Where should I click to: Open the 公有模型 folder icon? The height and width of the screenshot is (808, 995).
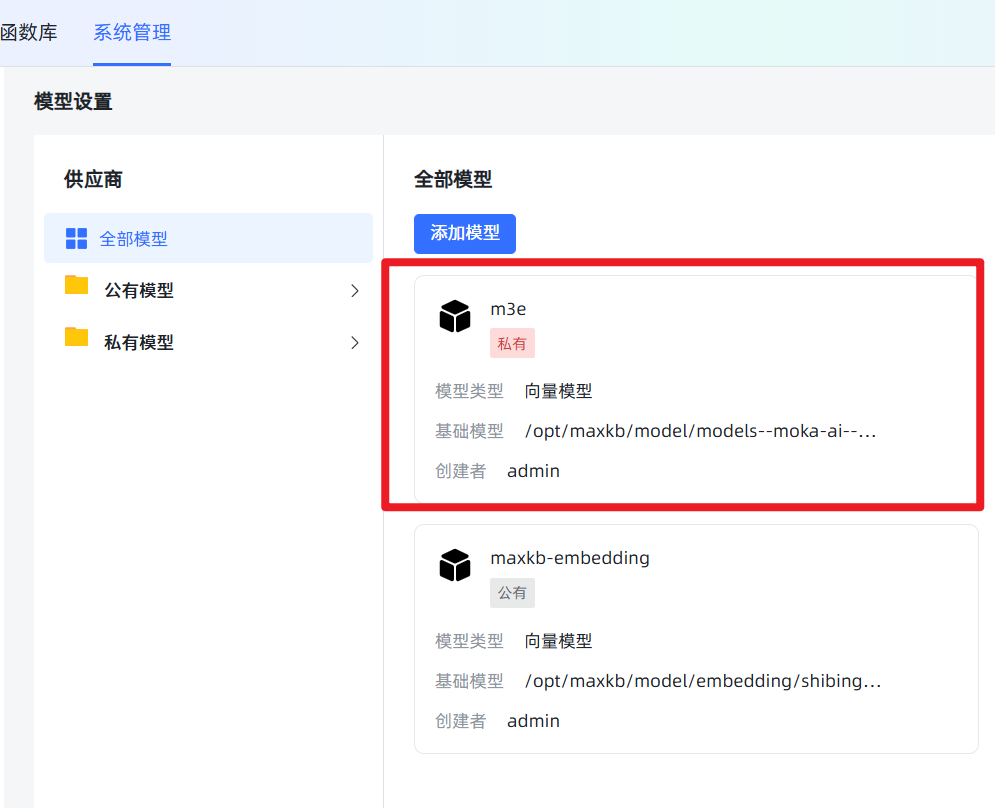[76, 285]
